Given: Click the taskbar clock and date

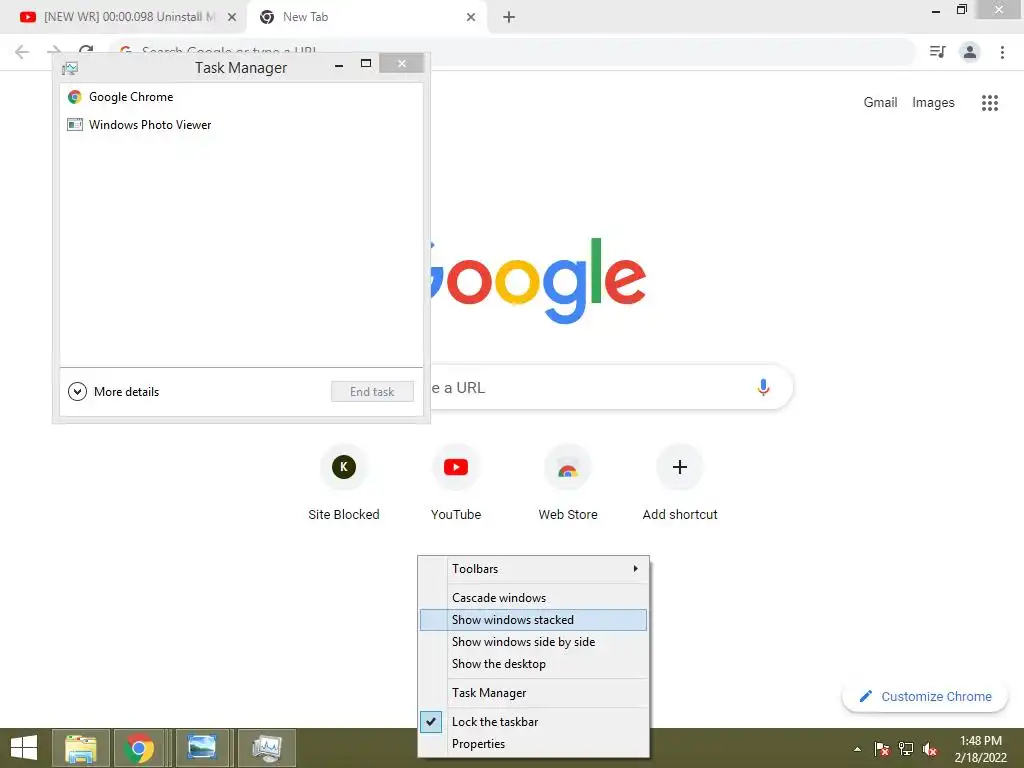Looking at the screenshot, I should point(980,749).
